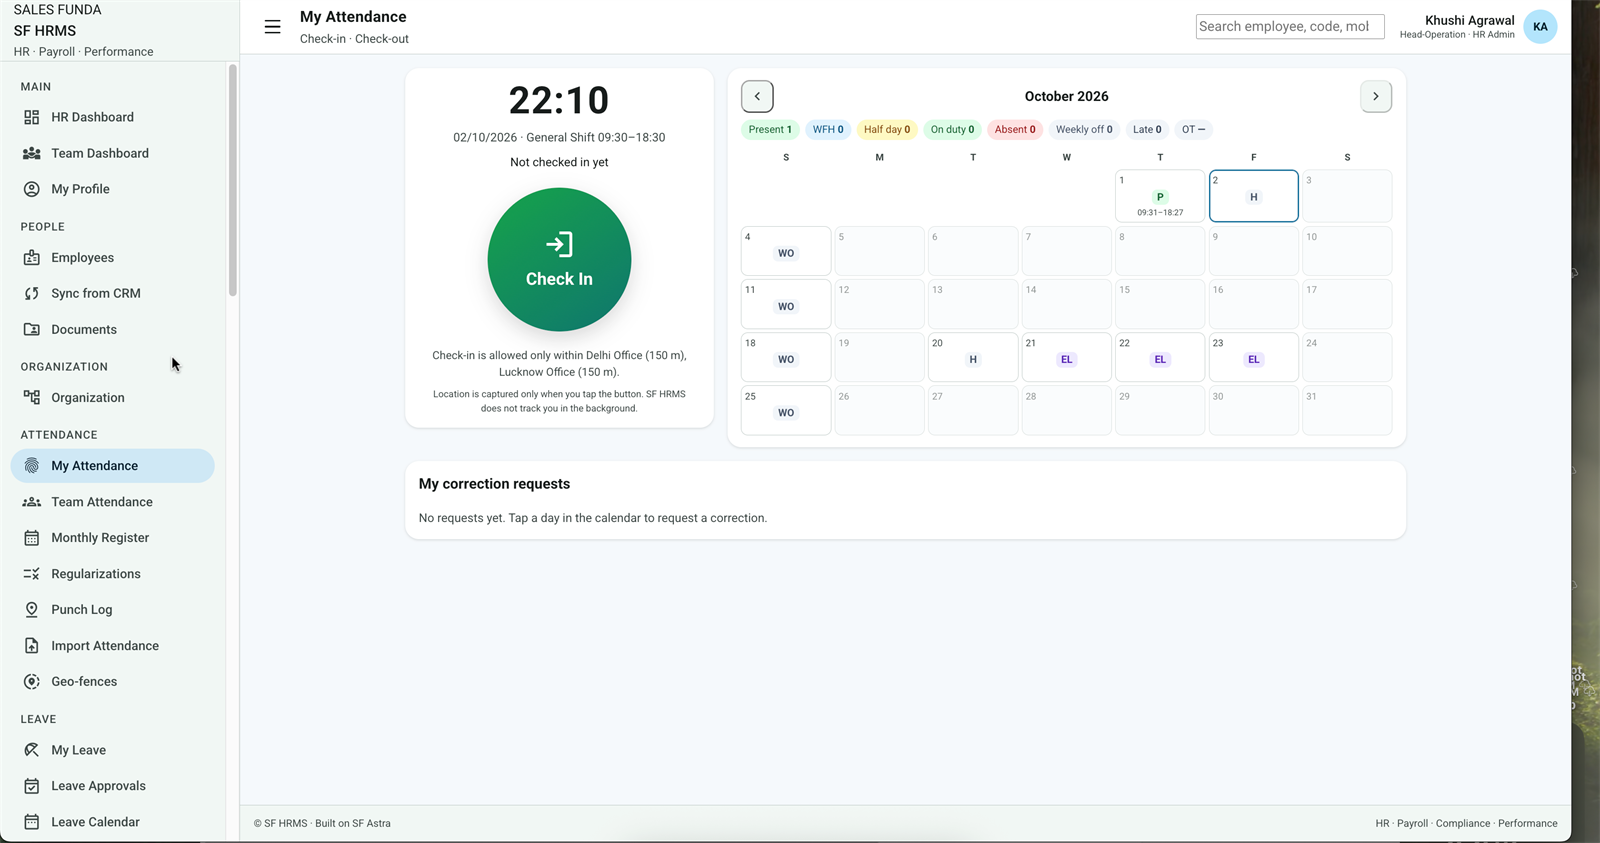This screenshot has height=843, width=1600.
Task: Click the Half day 0 status chip
Action: click(887, 130)
